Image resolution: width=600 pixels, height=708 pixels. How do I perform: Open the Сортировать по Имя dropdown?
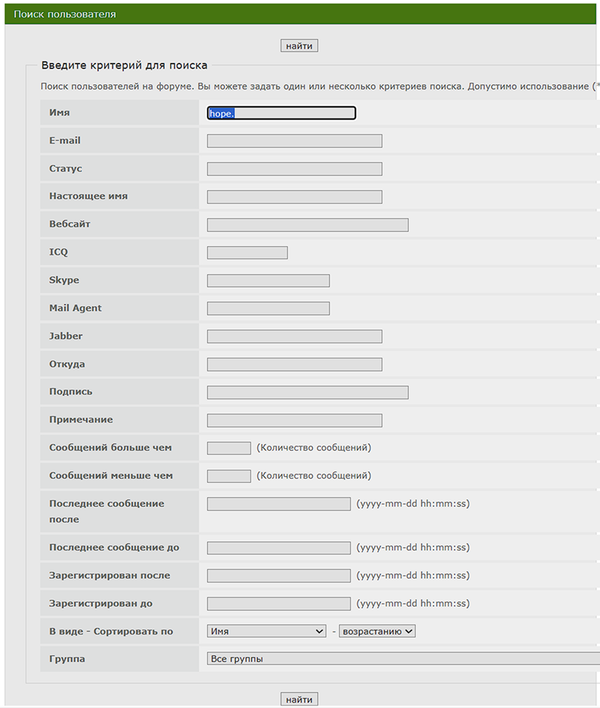(x=266, y=631)
